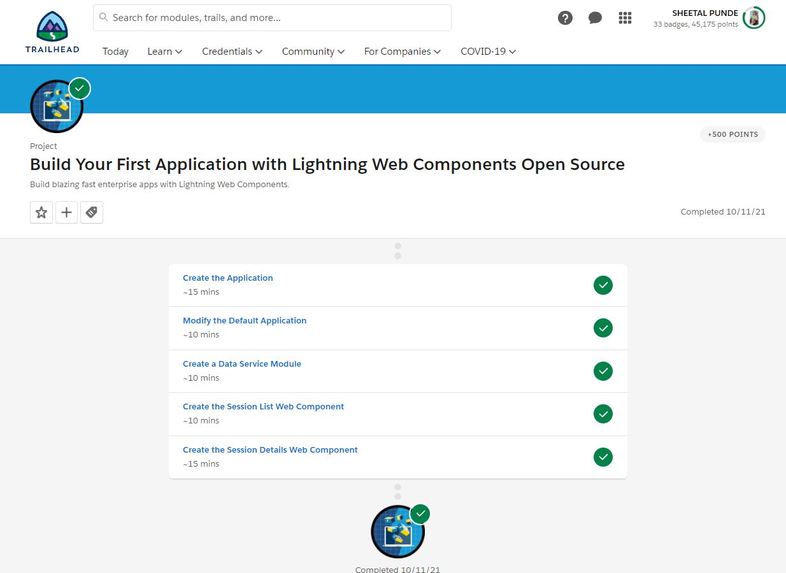Click the tag icon button
Image resolution: width=786 pixels, height=573 pixels.
pyautogui.click(x=92, y=213)
